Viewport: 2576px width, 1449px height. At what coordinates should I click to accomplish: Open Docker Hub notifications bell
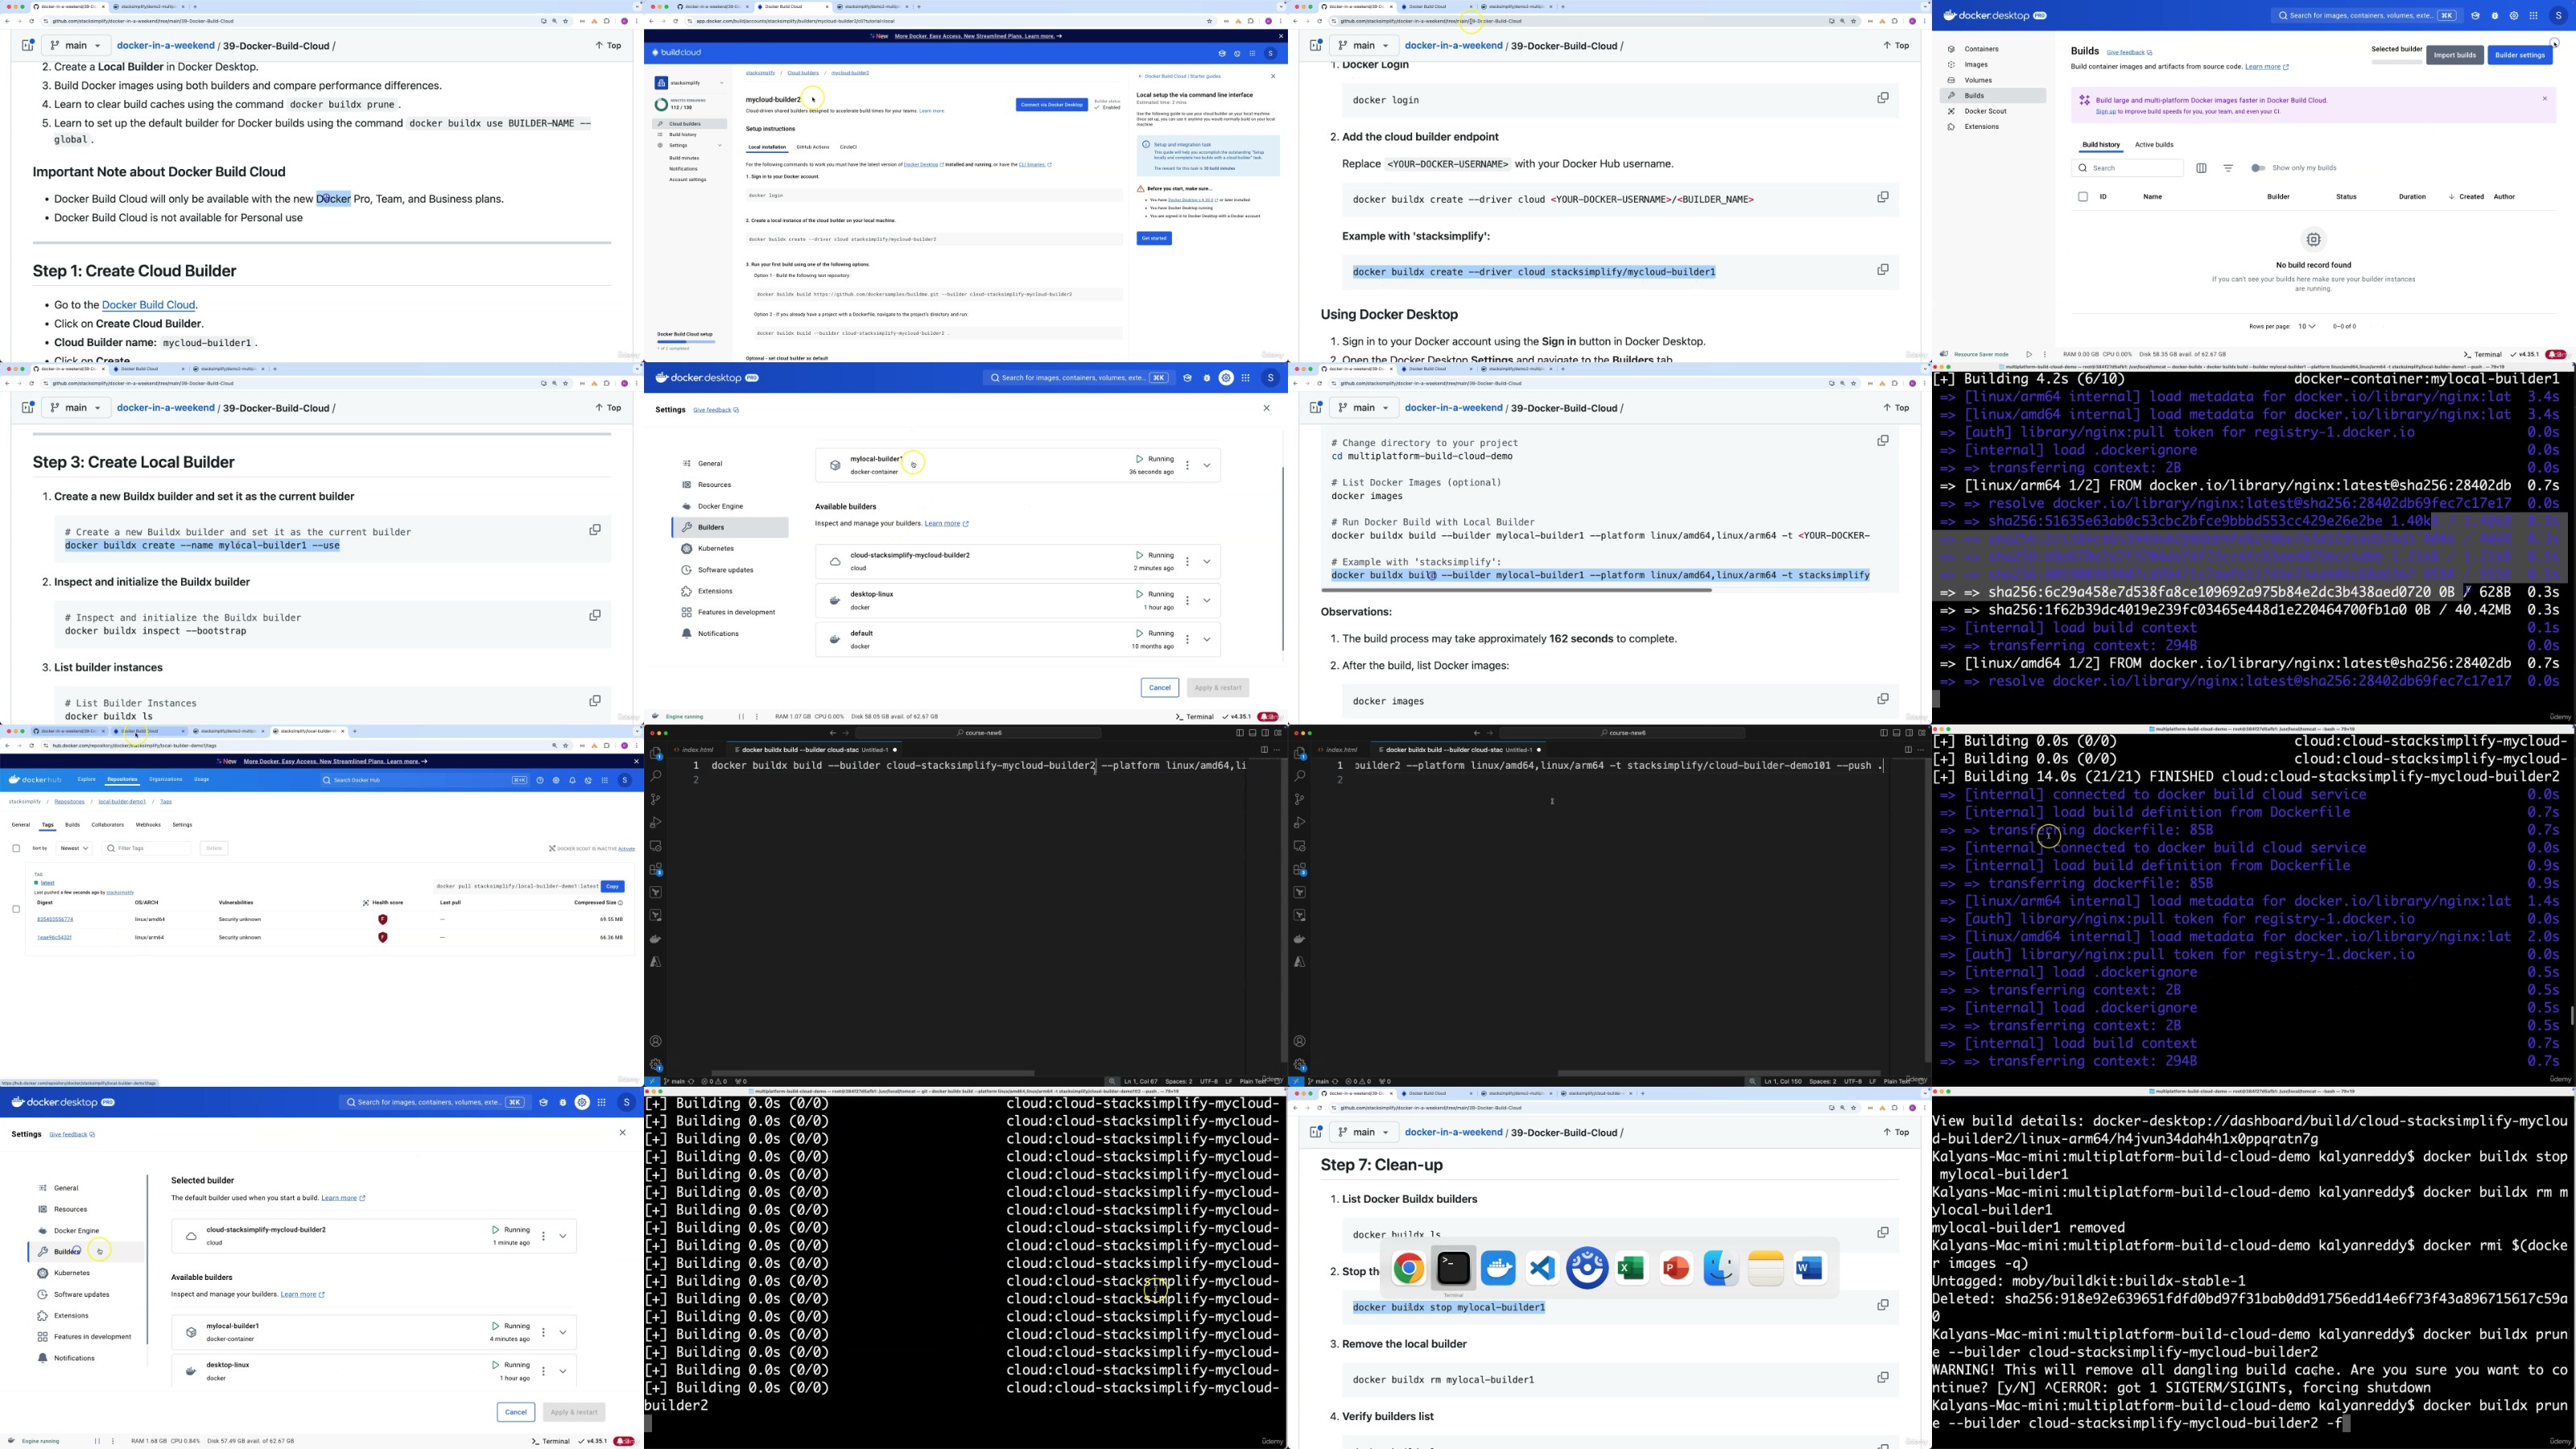573,780
